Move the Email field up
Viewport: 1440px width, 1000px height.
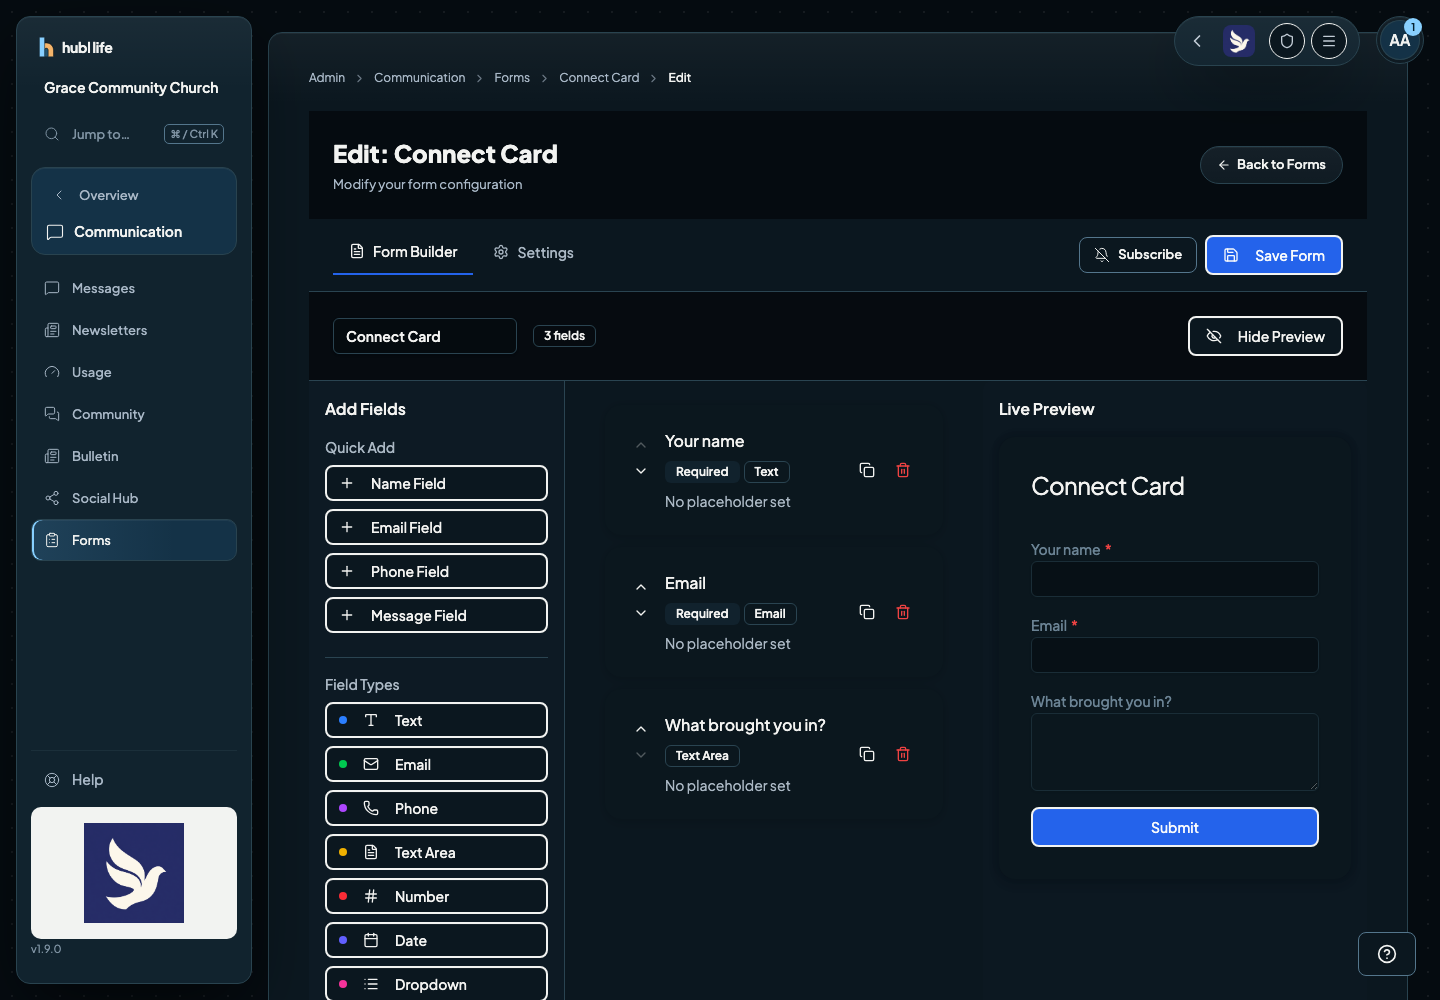(641, 587)
